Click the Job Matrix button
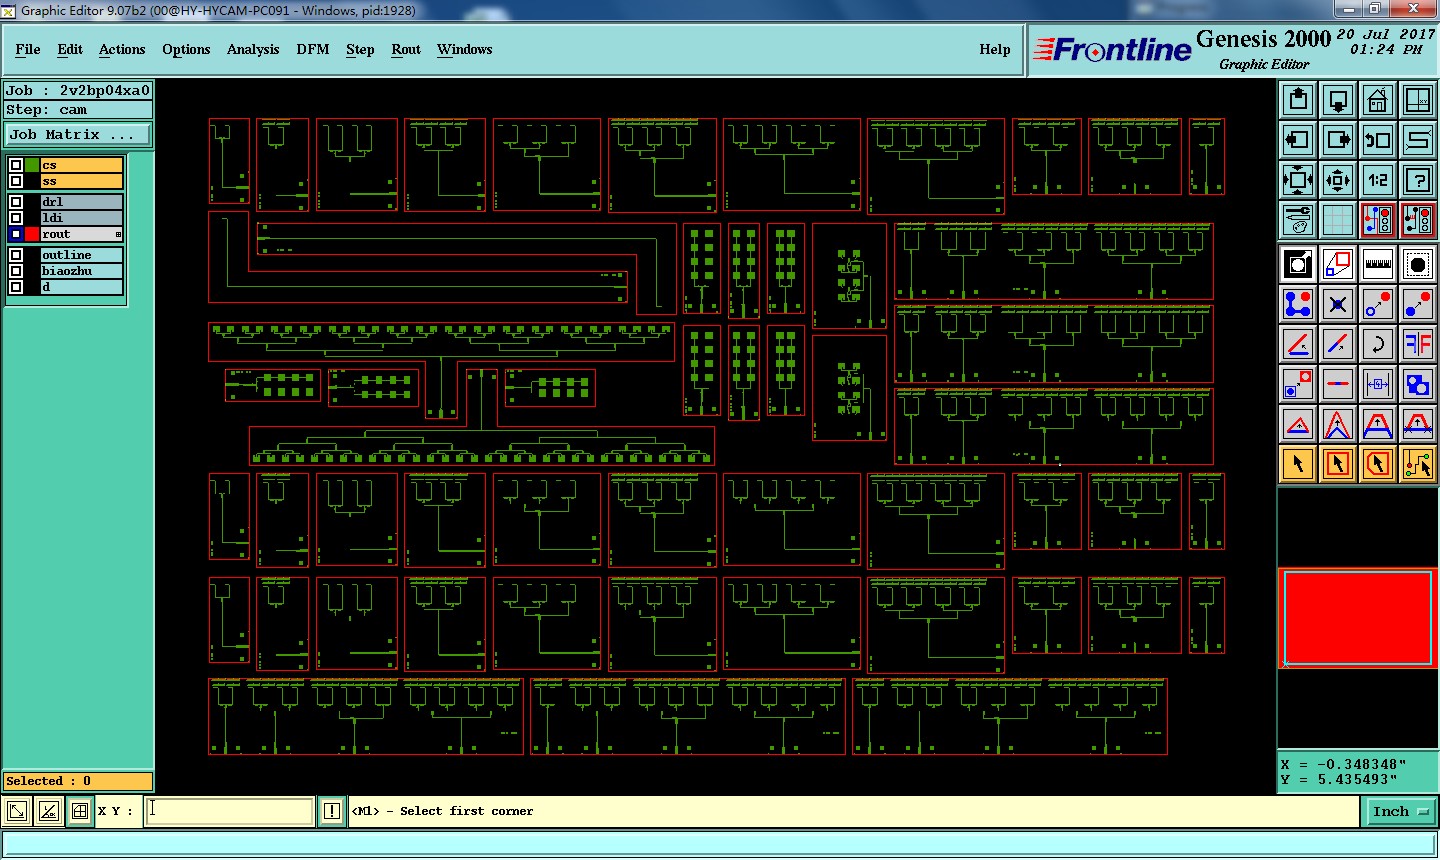This screenshot has width=1440, height=860. tap(78, 134)
